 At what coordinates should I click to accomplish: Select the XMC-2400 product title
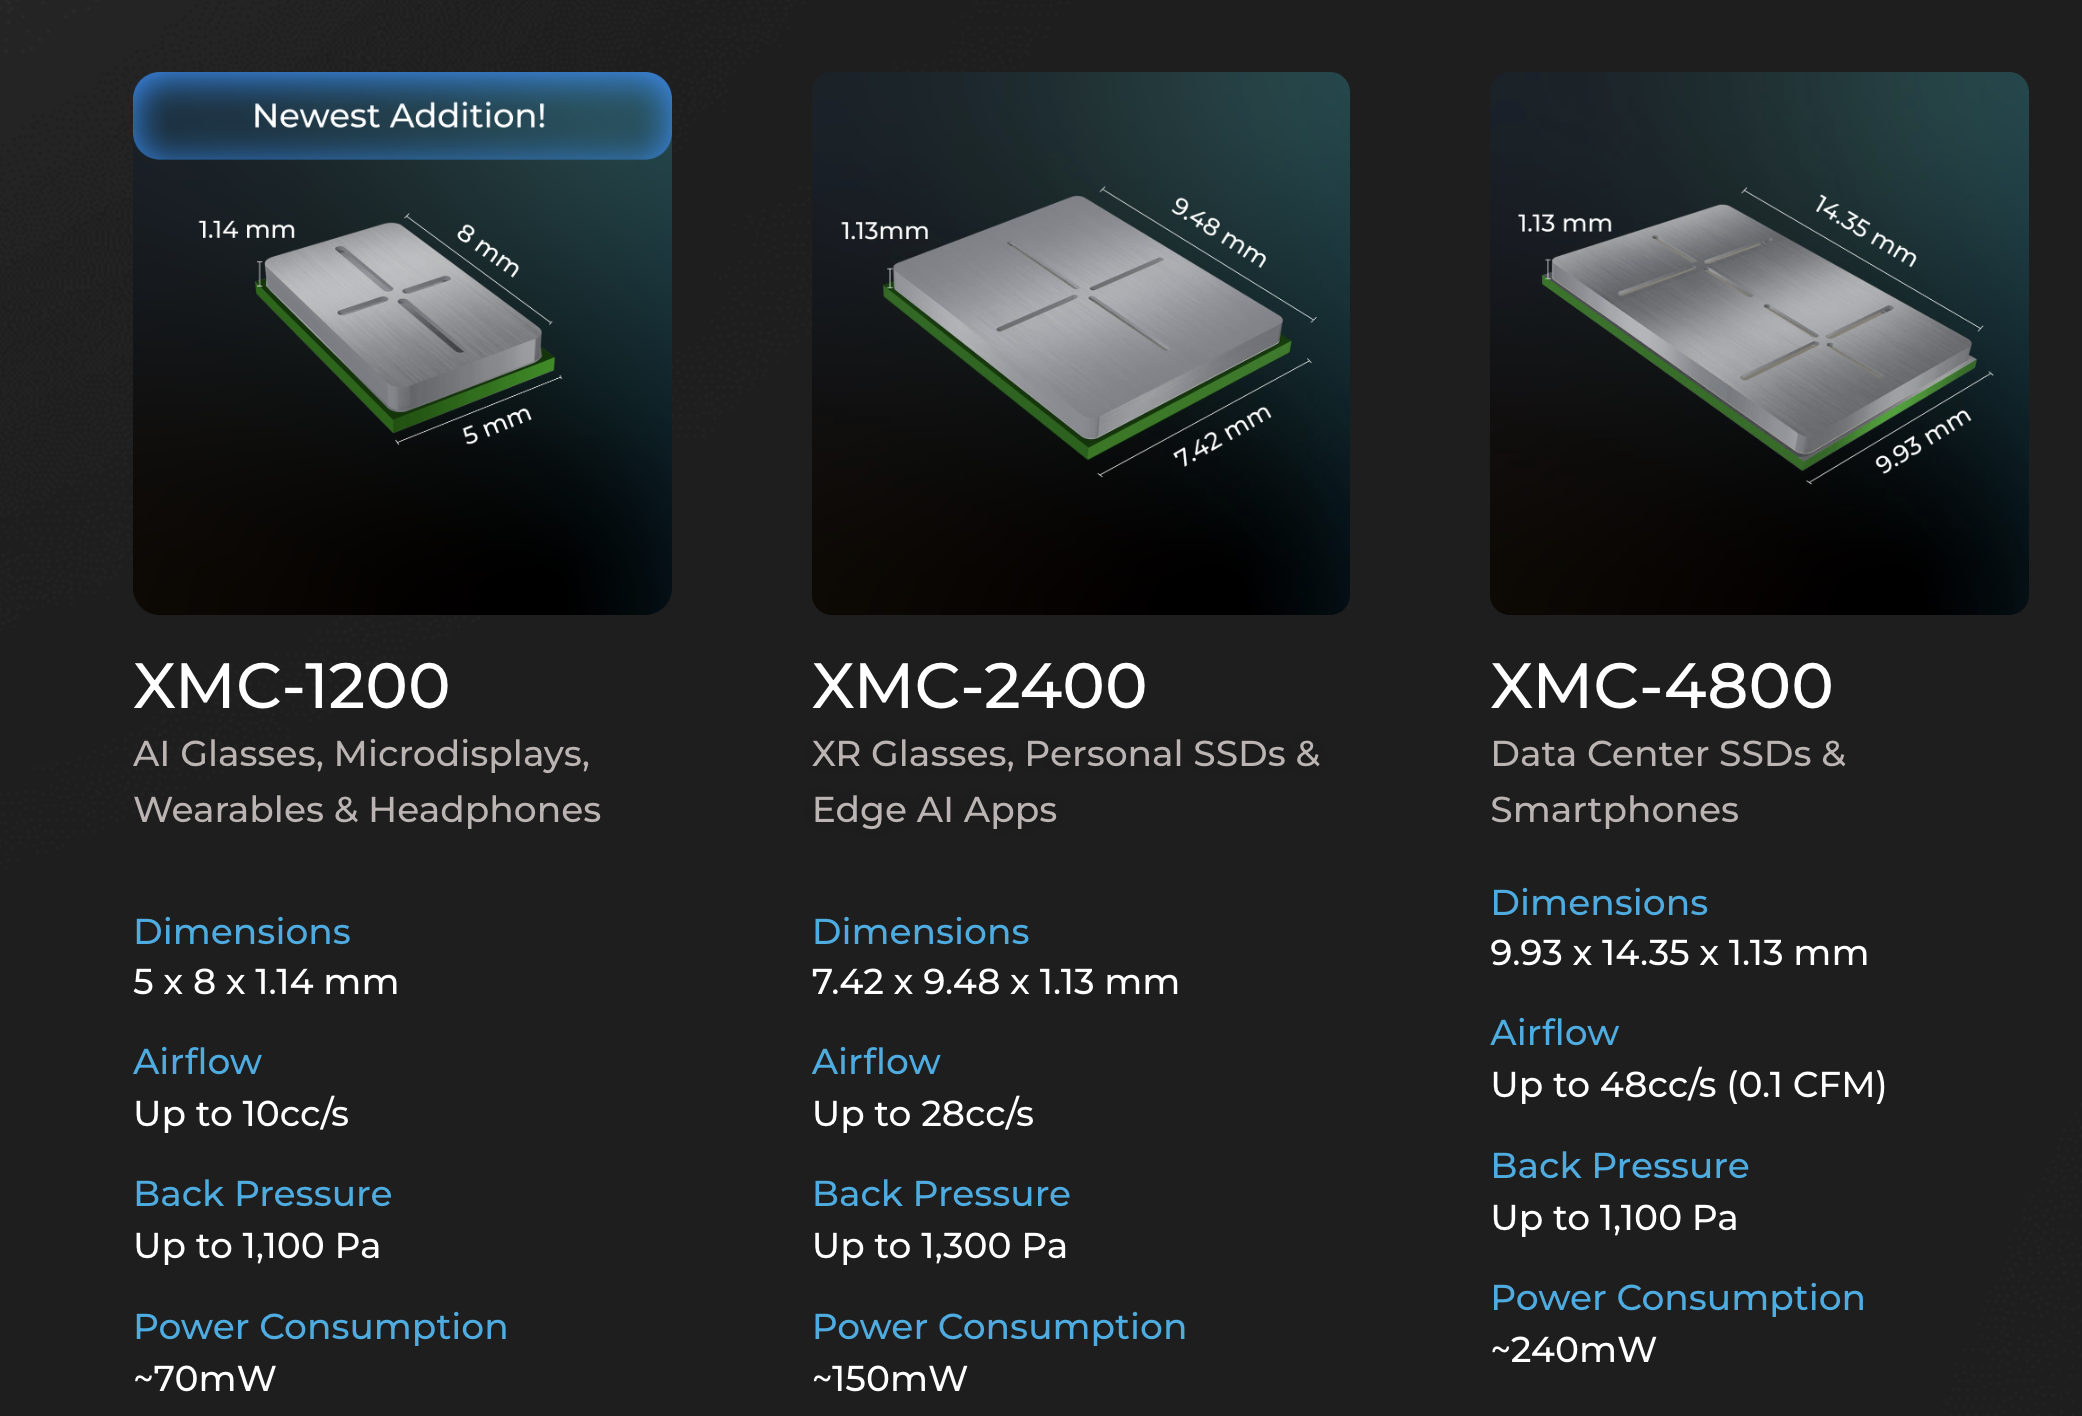979,686
